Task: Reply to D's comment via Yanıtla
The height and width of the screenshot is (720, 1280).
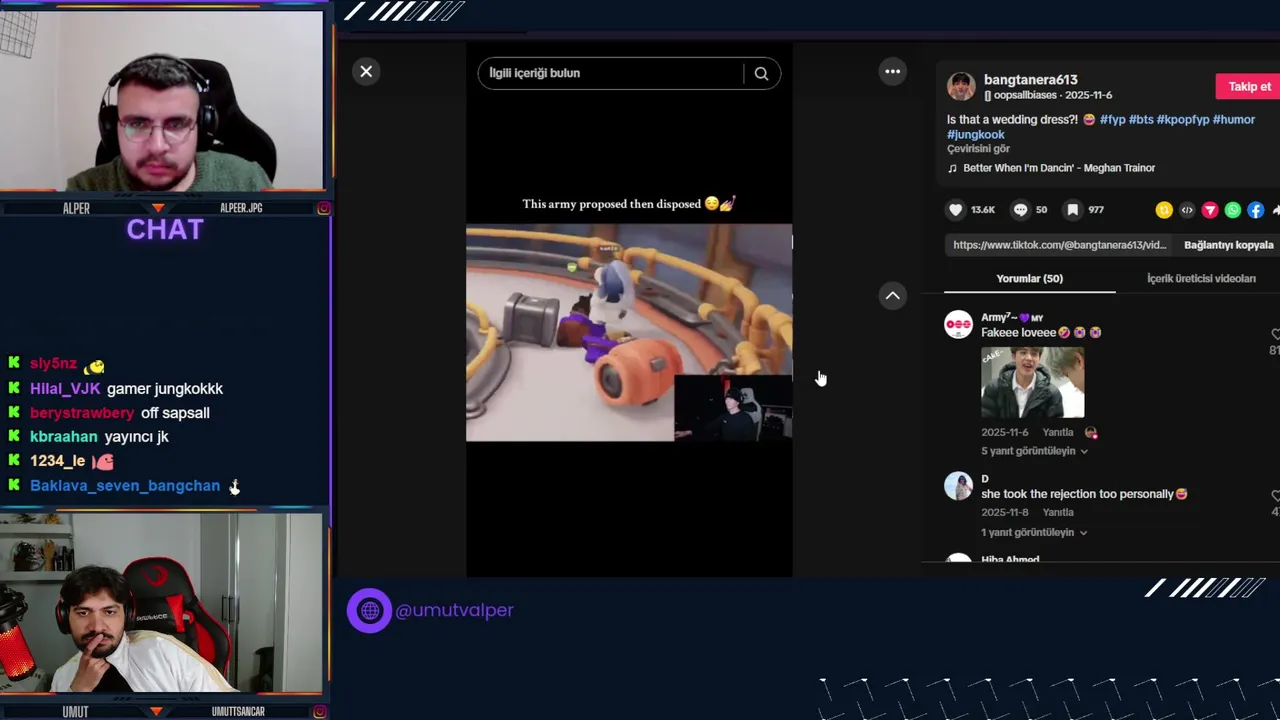Action: (1058, 513)
